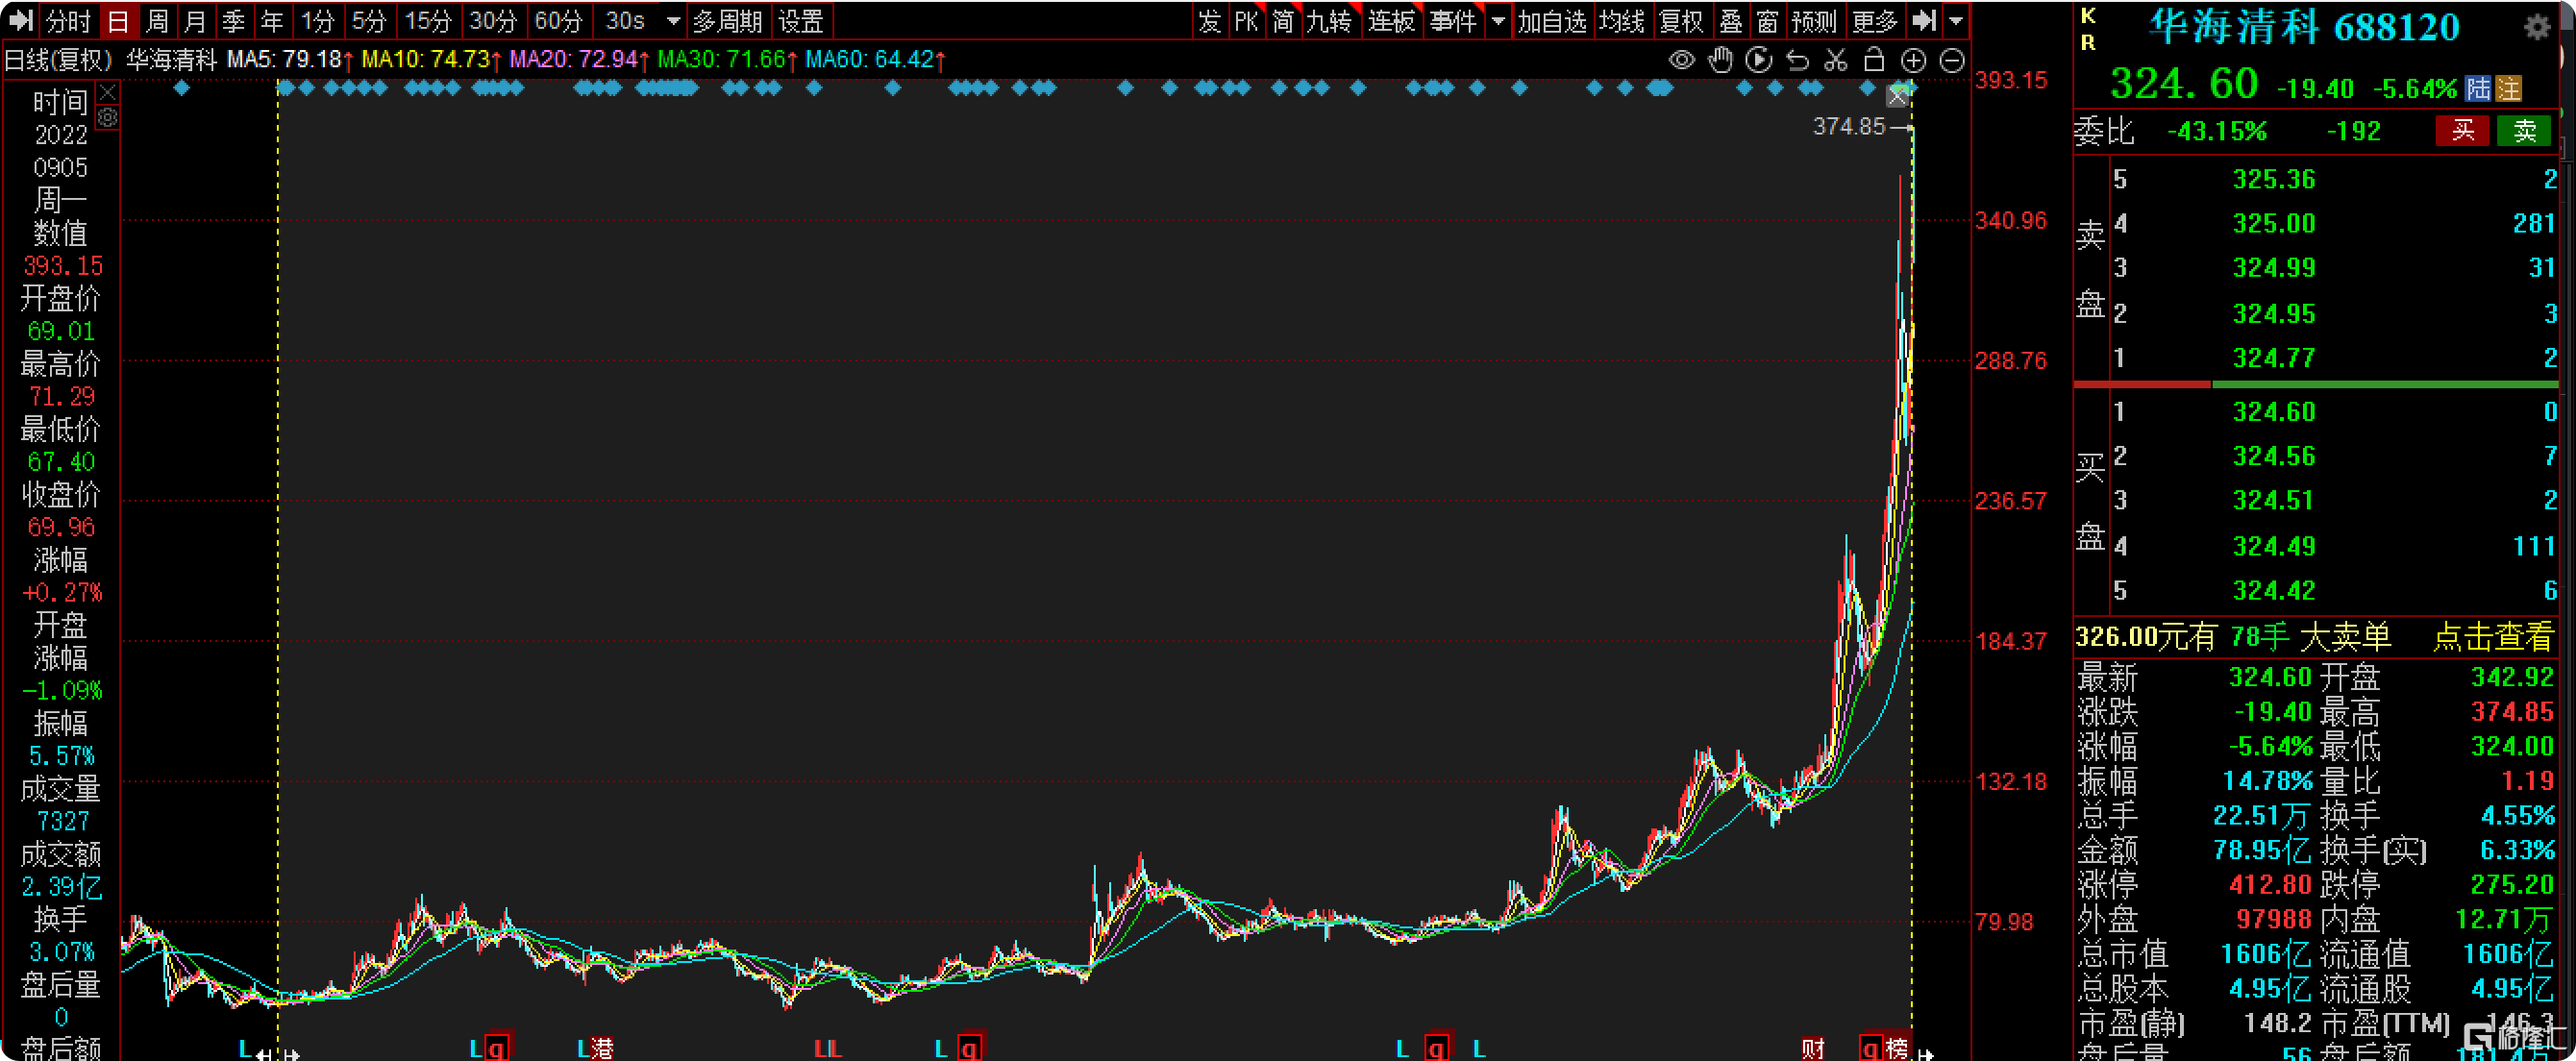Zoom in with plus circle icon

click(1913, 61)
